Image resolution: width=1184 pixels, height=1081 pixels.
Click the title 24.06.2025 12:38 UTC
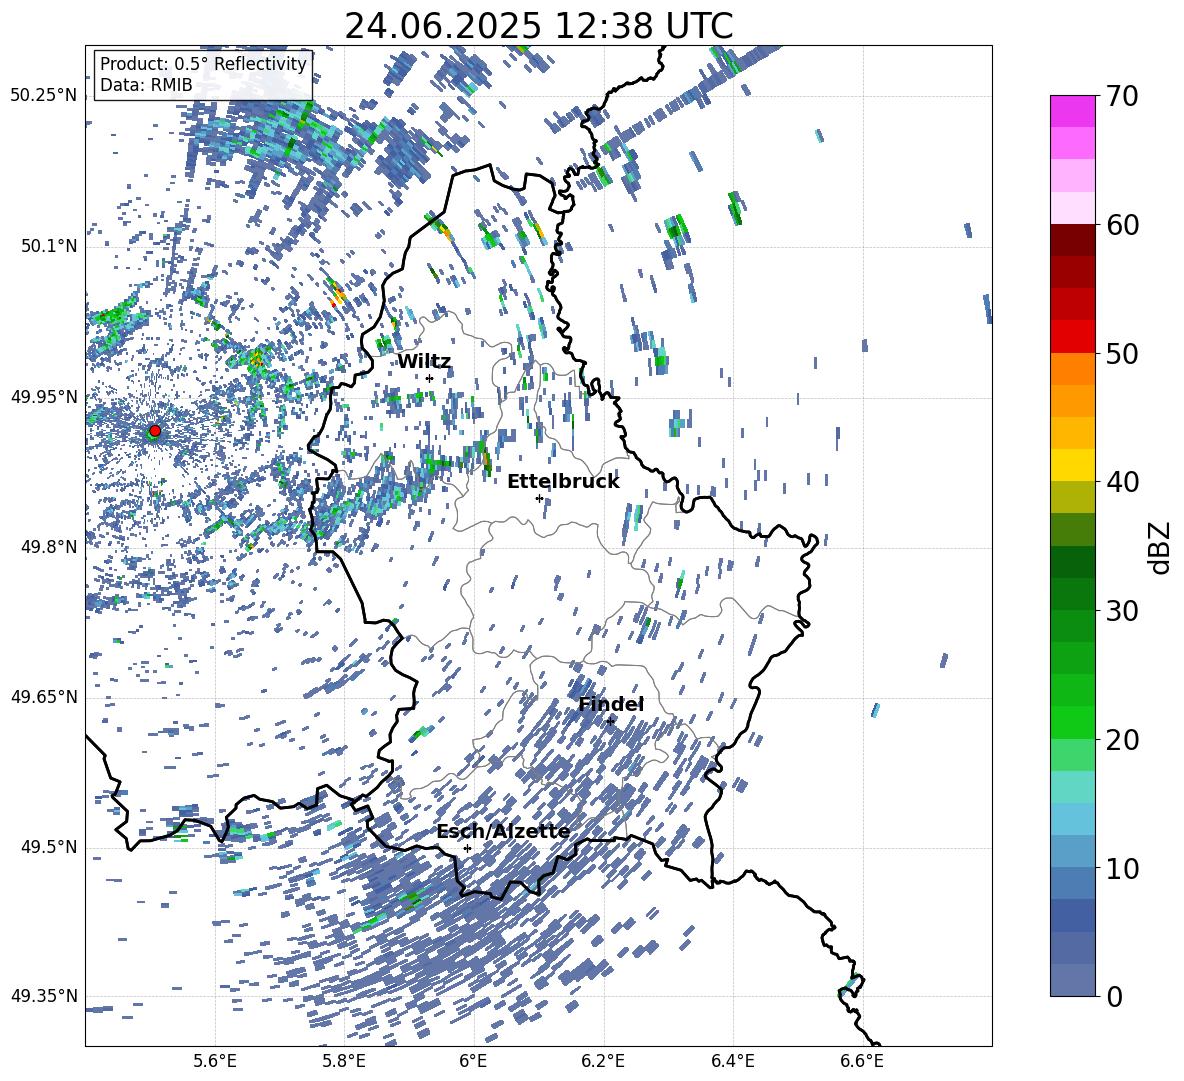coord(539,26)
